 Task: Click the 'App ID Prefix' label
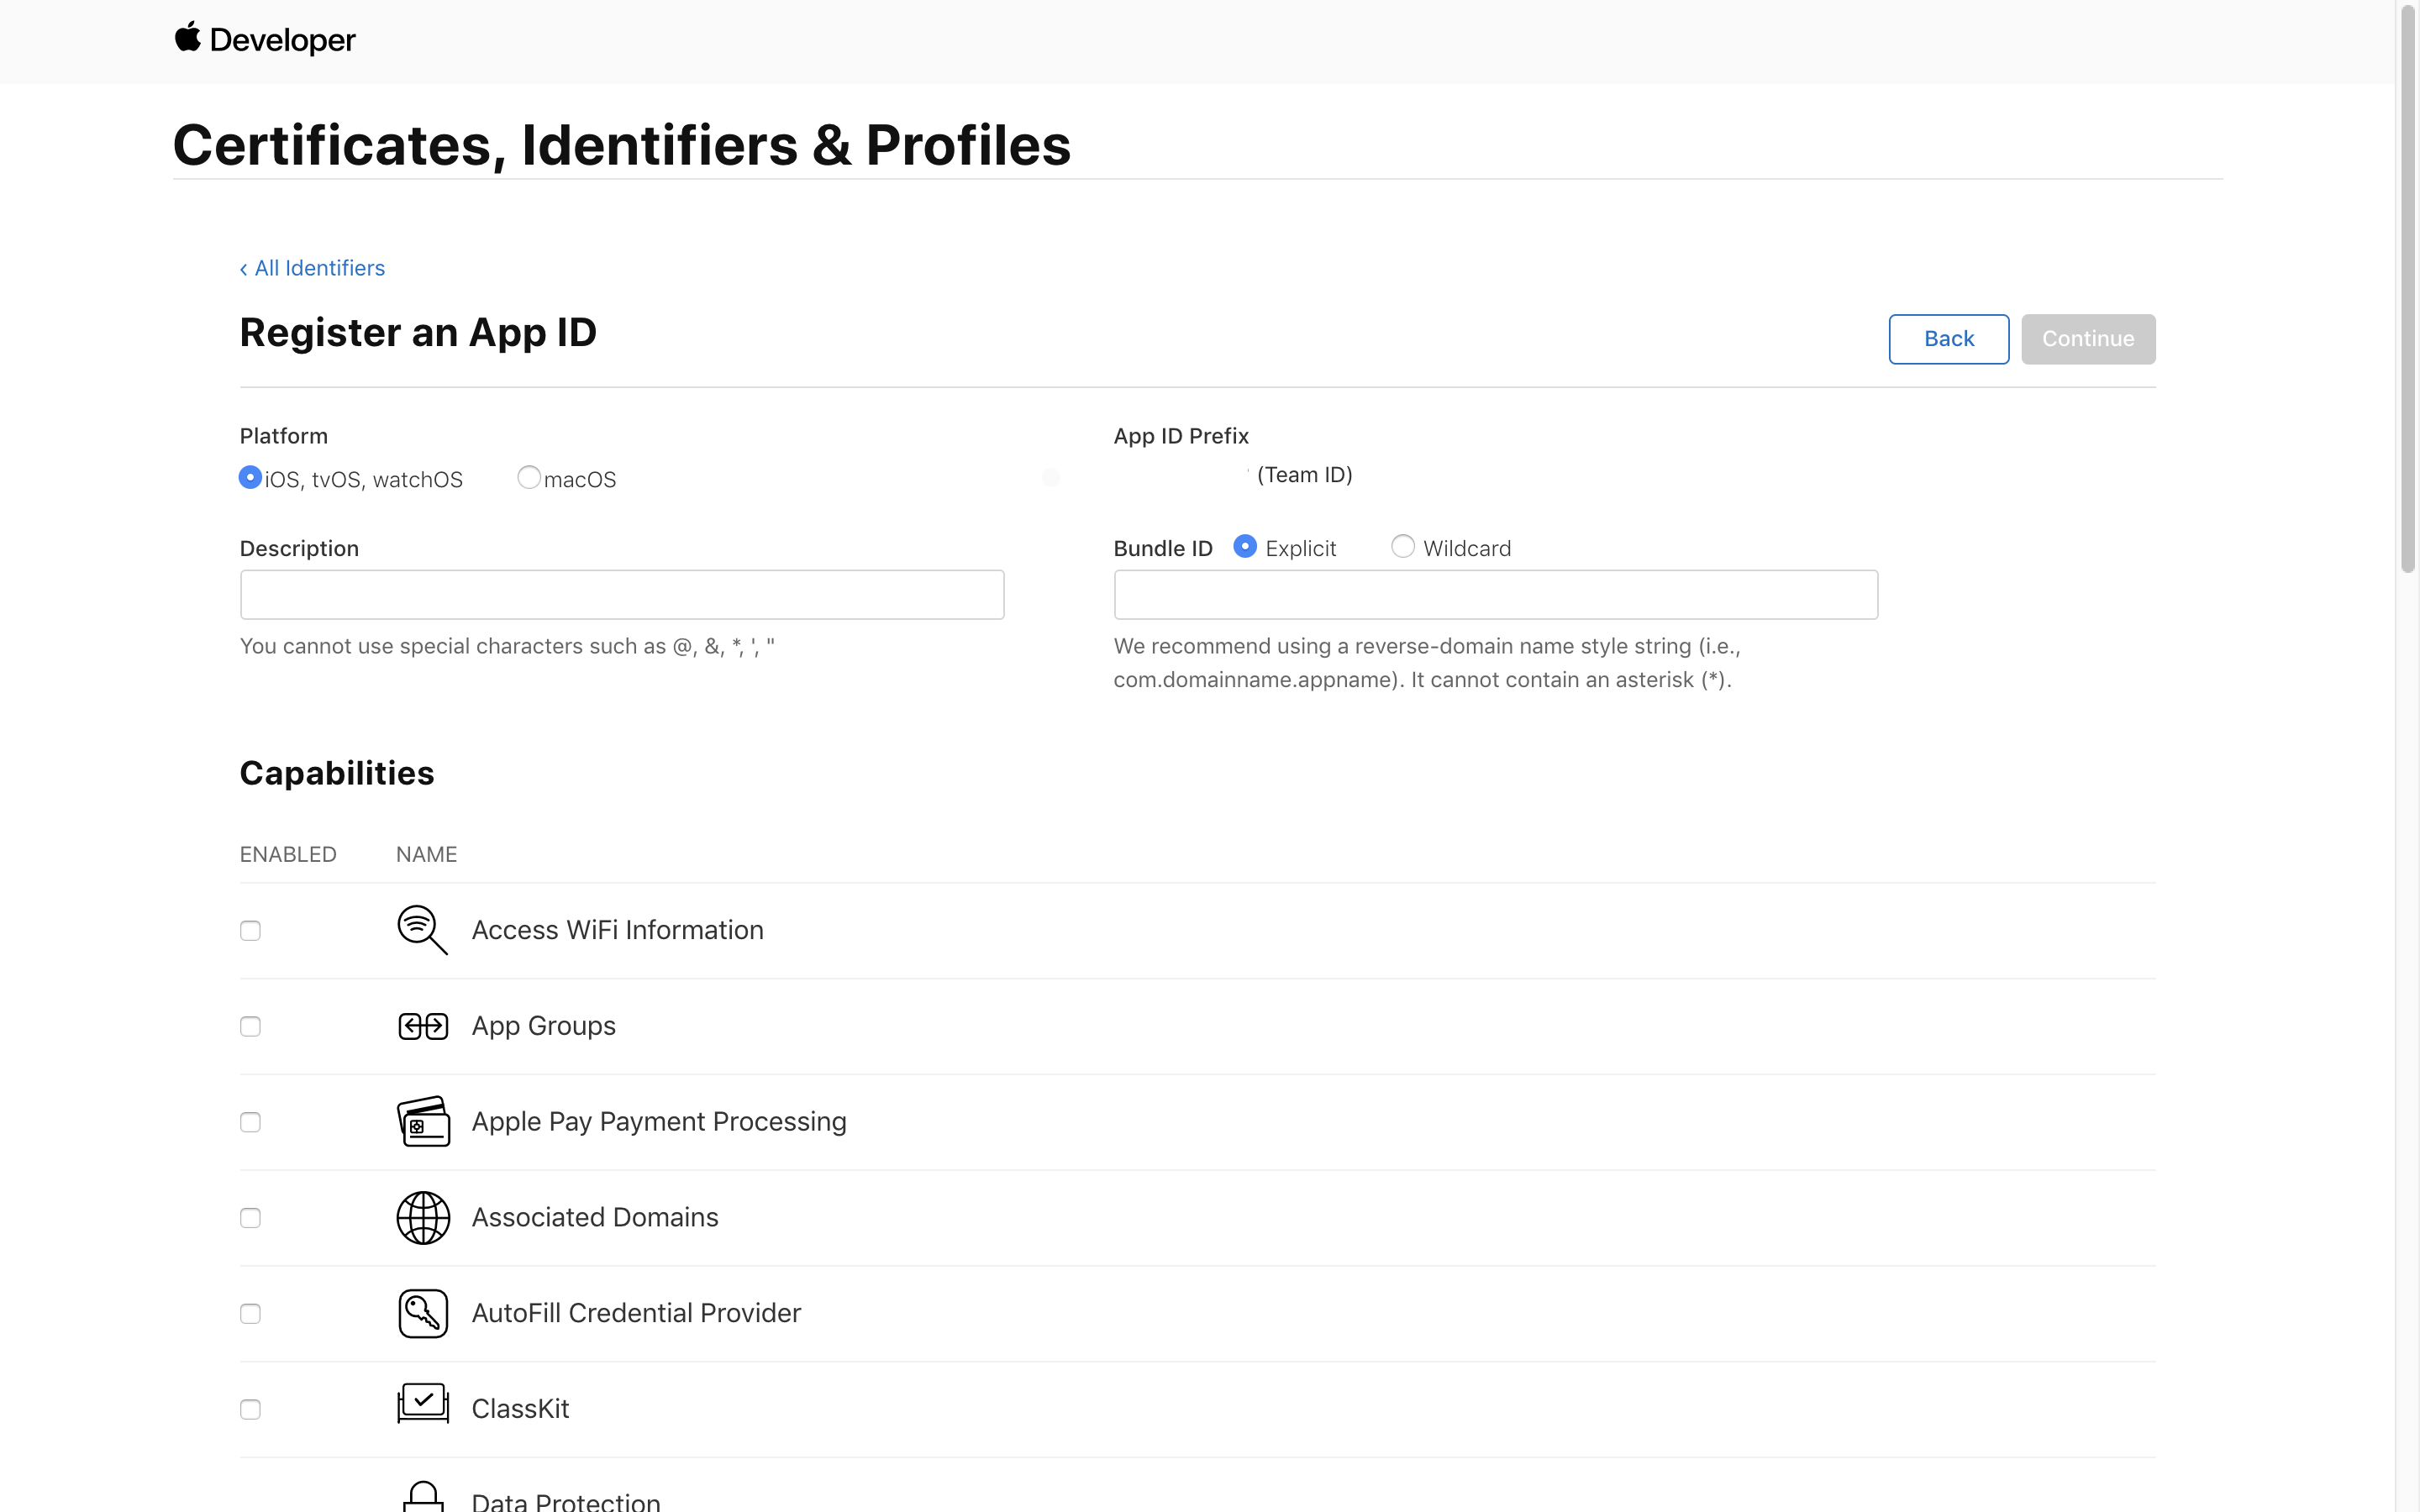1181,436
